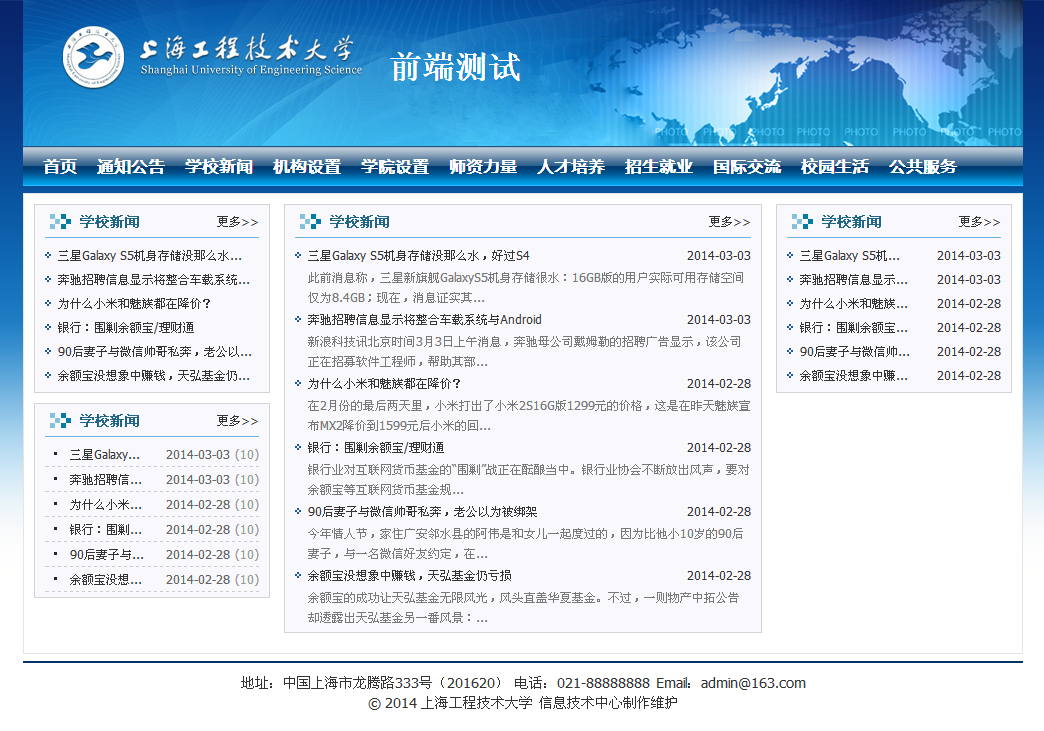This screenshot has width=1044, height=731.
Task: Go to 通知公告 in the navigation bar
Action: (131, 167)
